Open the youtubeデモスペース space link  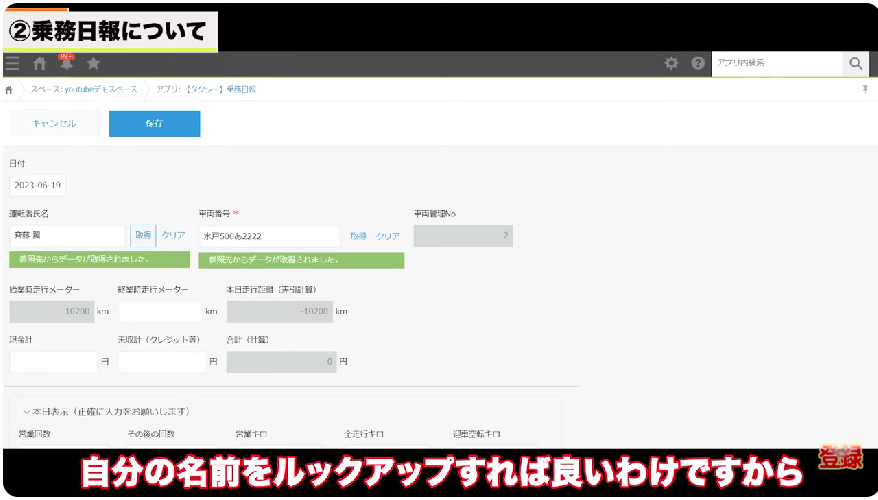click(90, 90)
